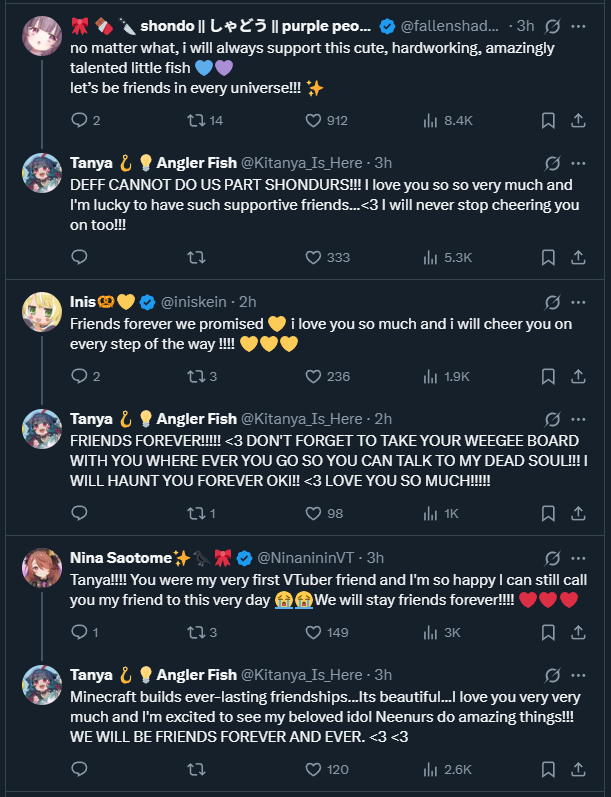
Task: Like shondo's tweet with 912 likes
Action: [x=313, y=120]
